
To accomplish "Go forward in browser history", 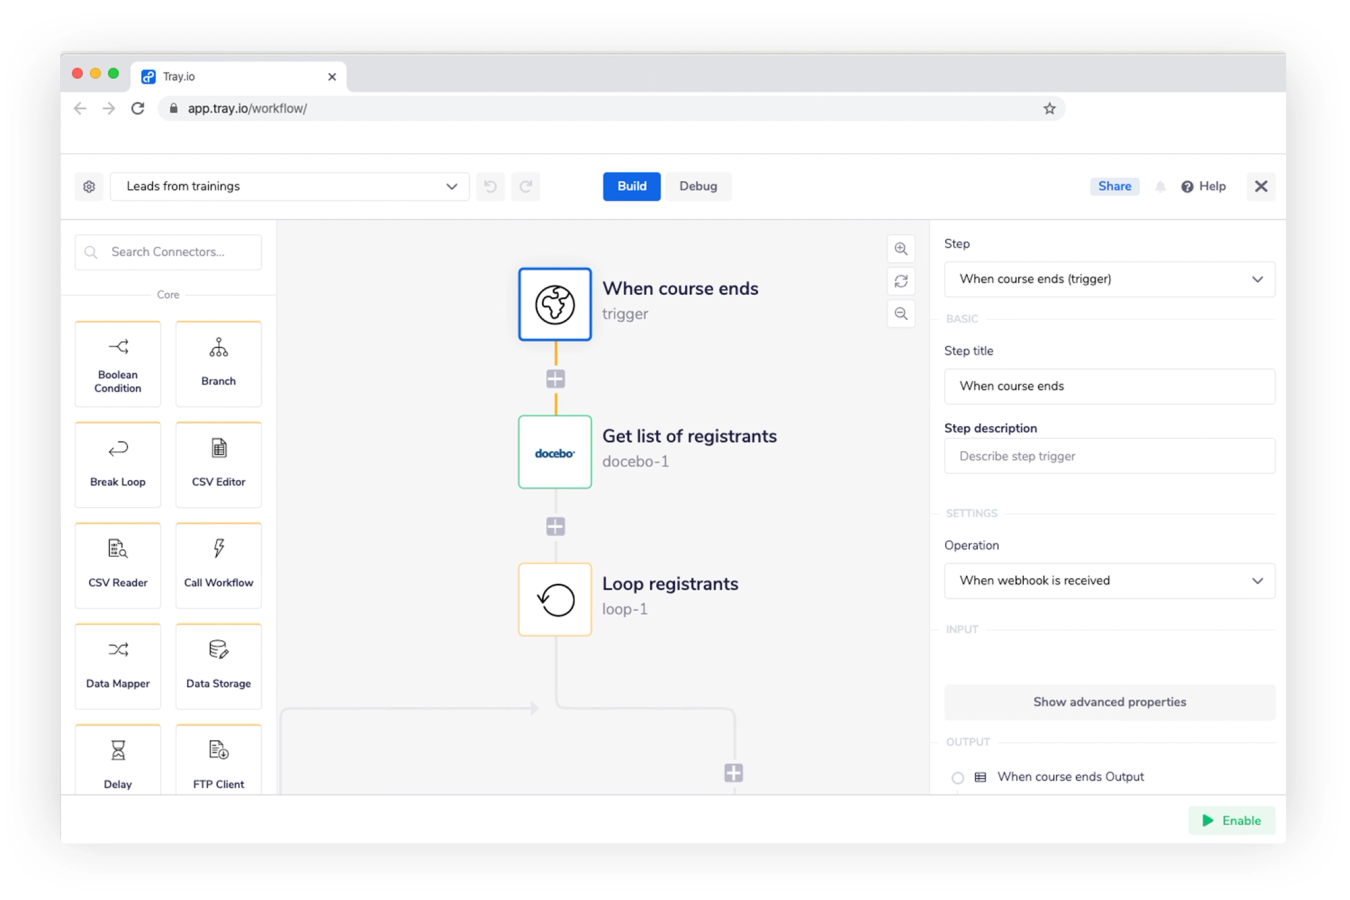I will click(x=109, y=108).
